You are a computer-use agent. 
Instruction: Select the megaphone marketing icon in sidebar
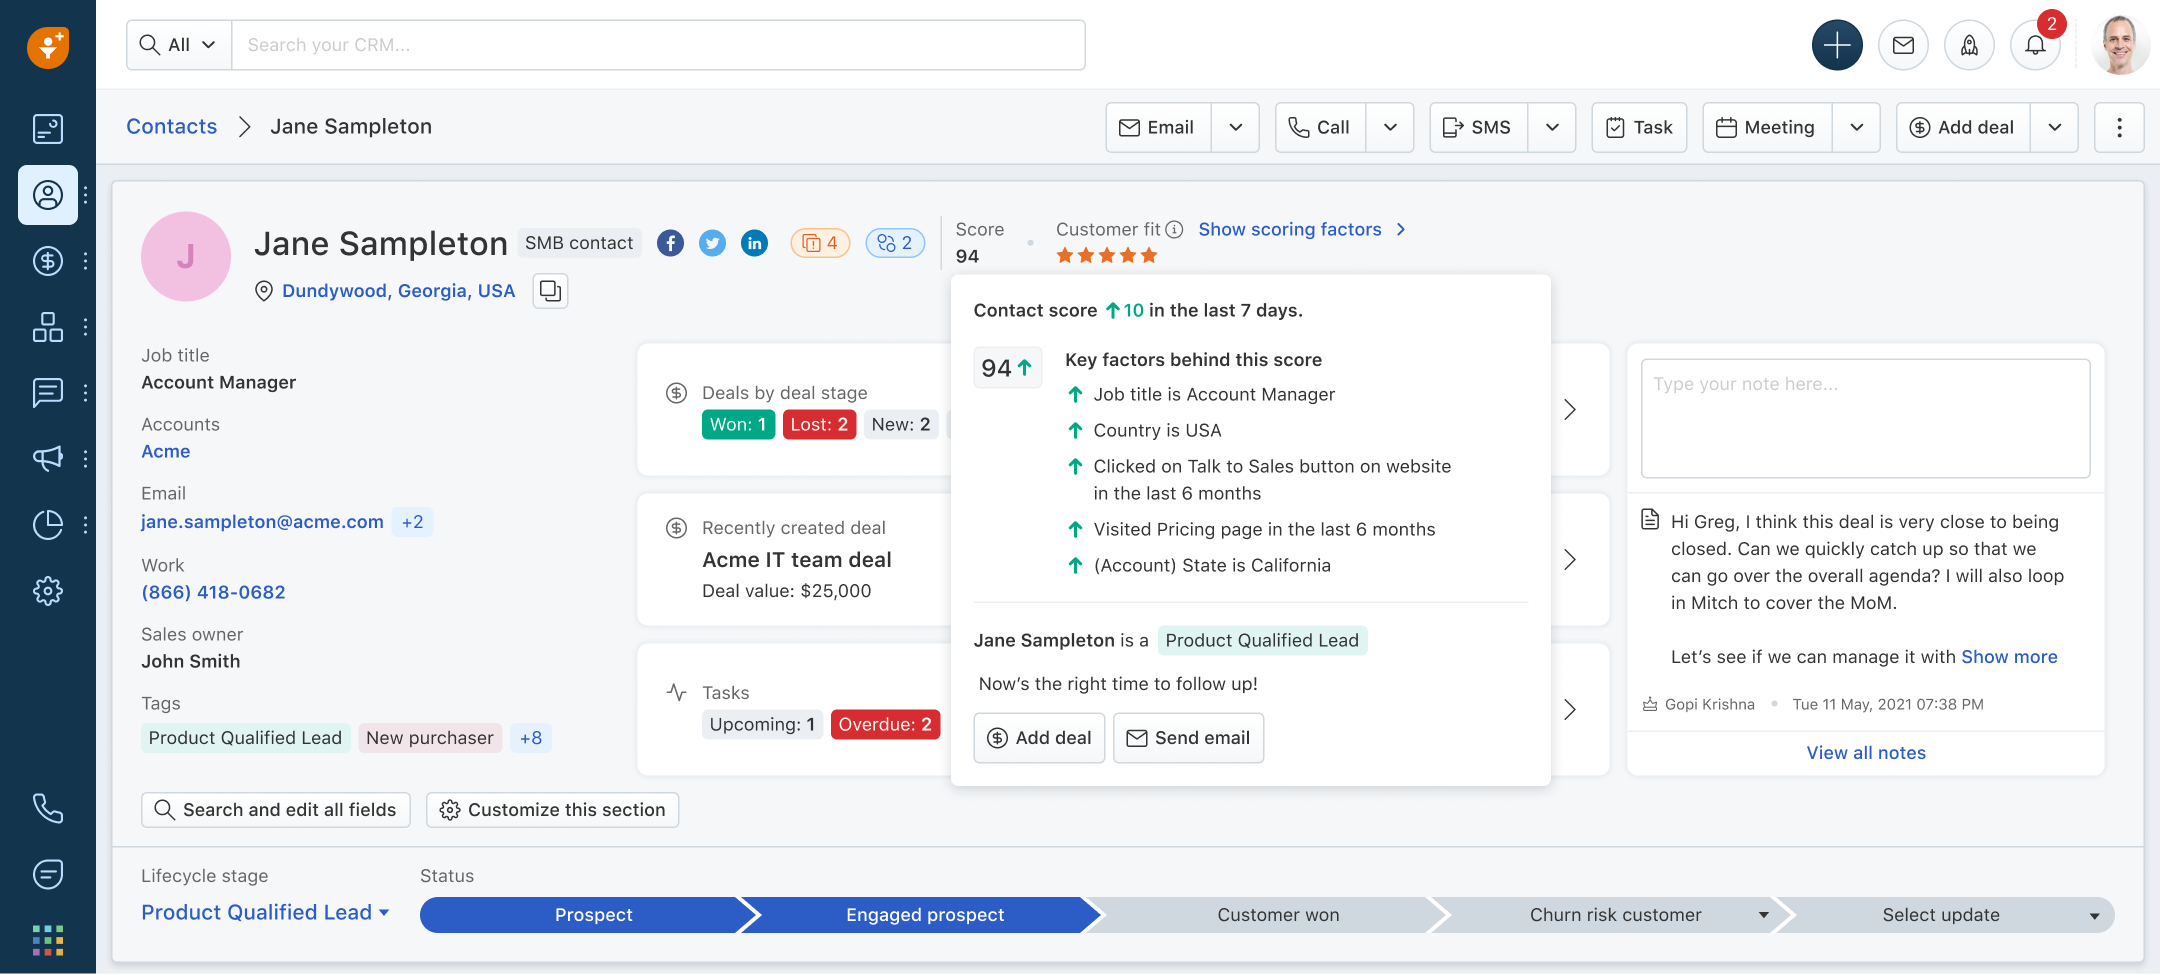pyautogui.click(x=47, y=458)
